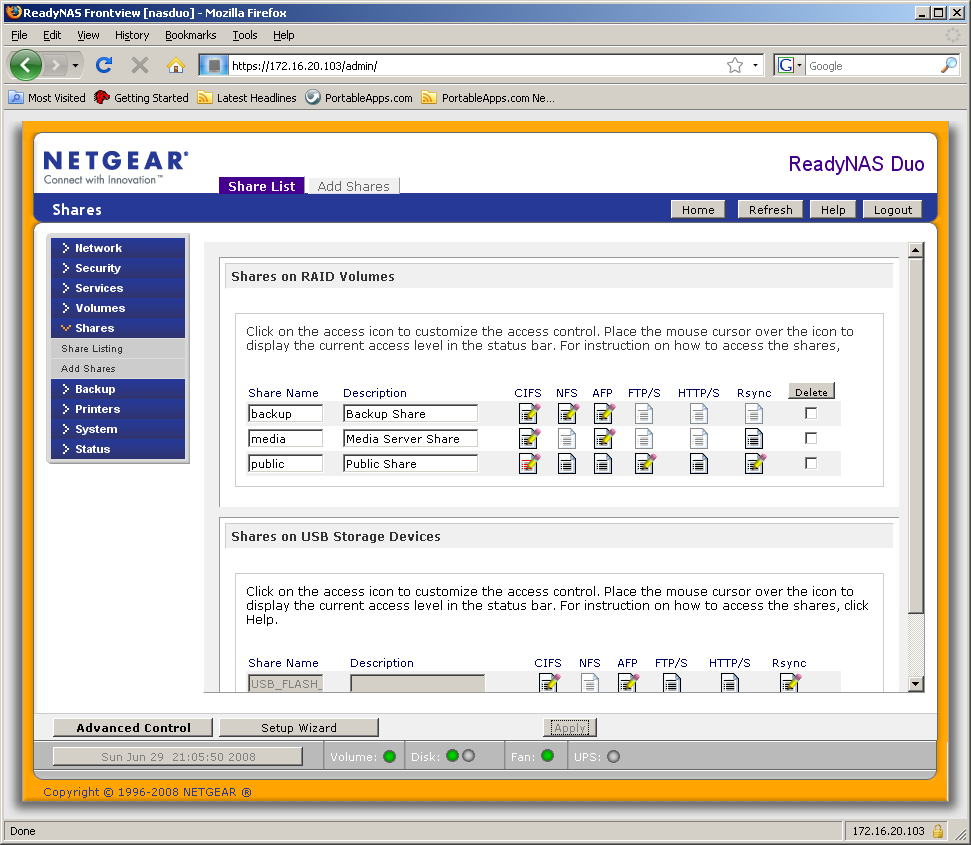Expand the Backup sidebar section

tap(118, 389)
